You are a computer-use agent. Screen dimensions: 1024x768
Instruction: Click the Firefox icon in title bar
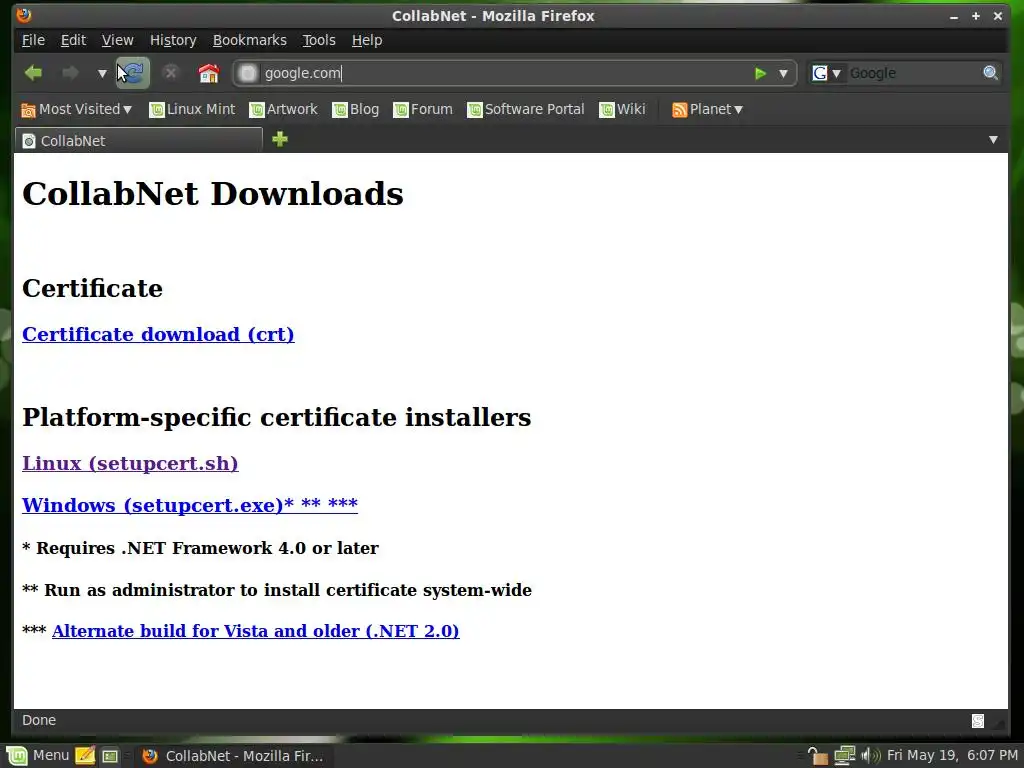(24, 15)
